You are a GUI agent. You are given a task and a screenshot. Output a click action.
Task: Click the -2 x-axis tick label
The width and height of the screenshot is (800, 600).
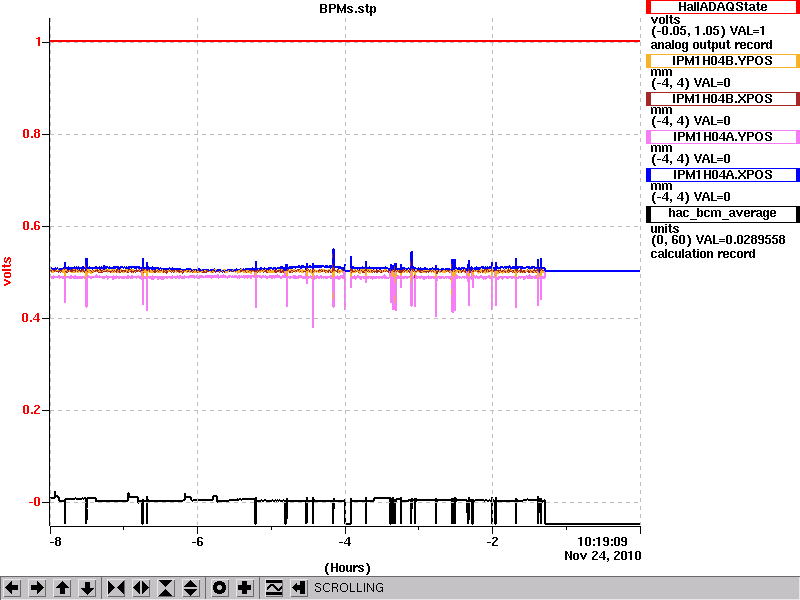(492, 542)
